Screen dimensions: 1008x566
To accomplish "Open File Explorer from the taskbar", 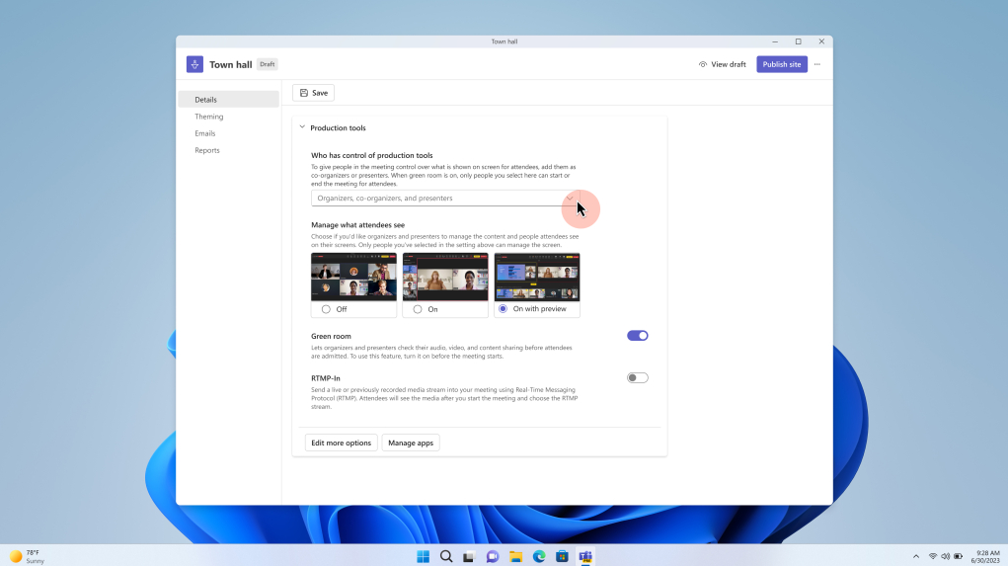I will pos(516,556).
